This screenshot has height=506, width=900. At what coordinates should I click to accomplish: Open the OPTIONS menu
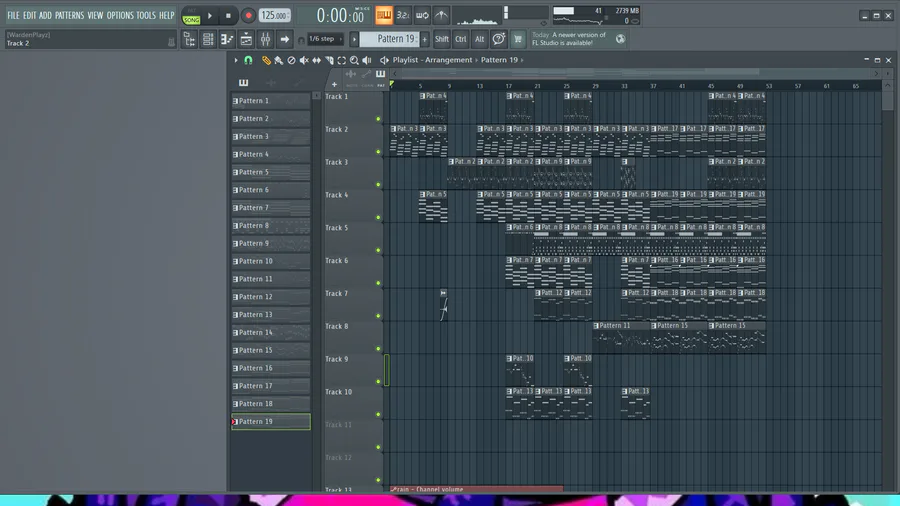120,15
